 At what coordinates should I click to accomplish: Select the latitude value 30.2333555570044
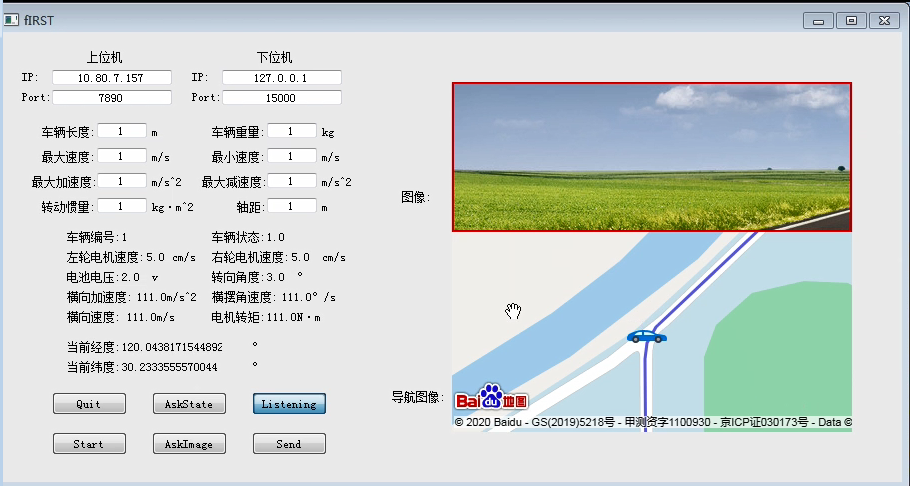click(169, 367)
